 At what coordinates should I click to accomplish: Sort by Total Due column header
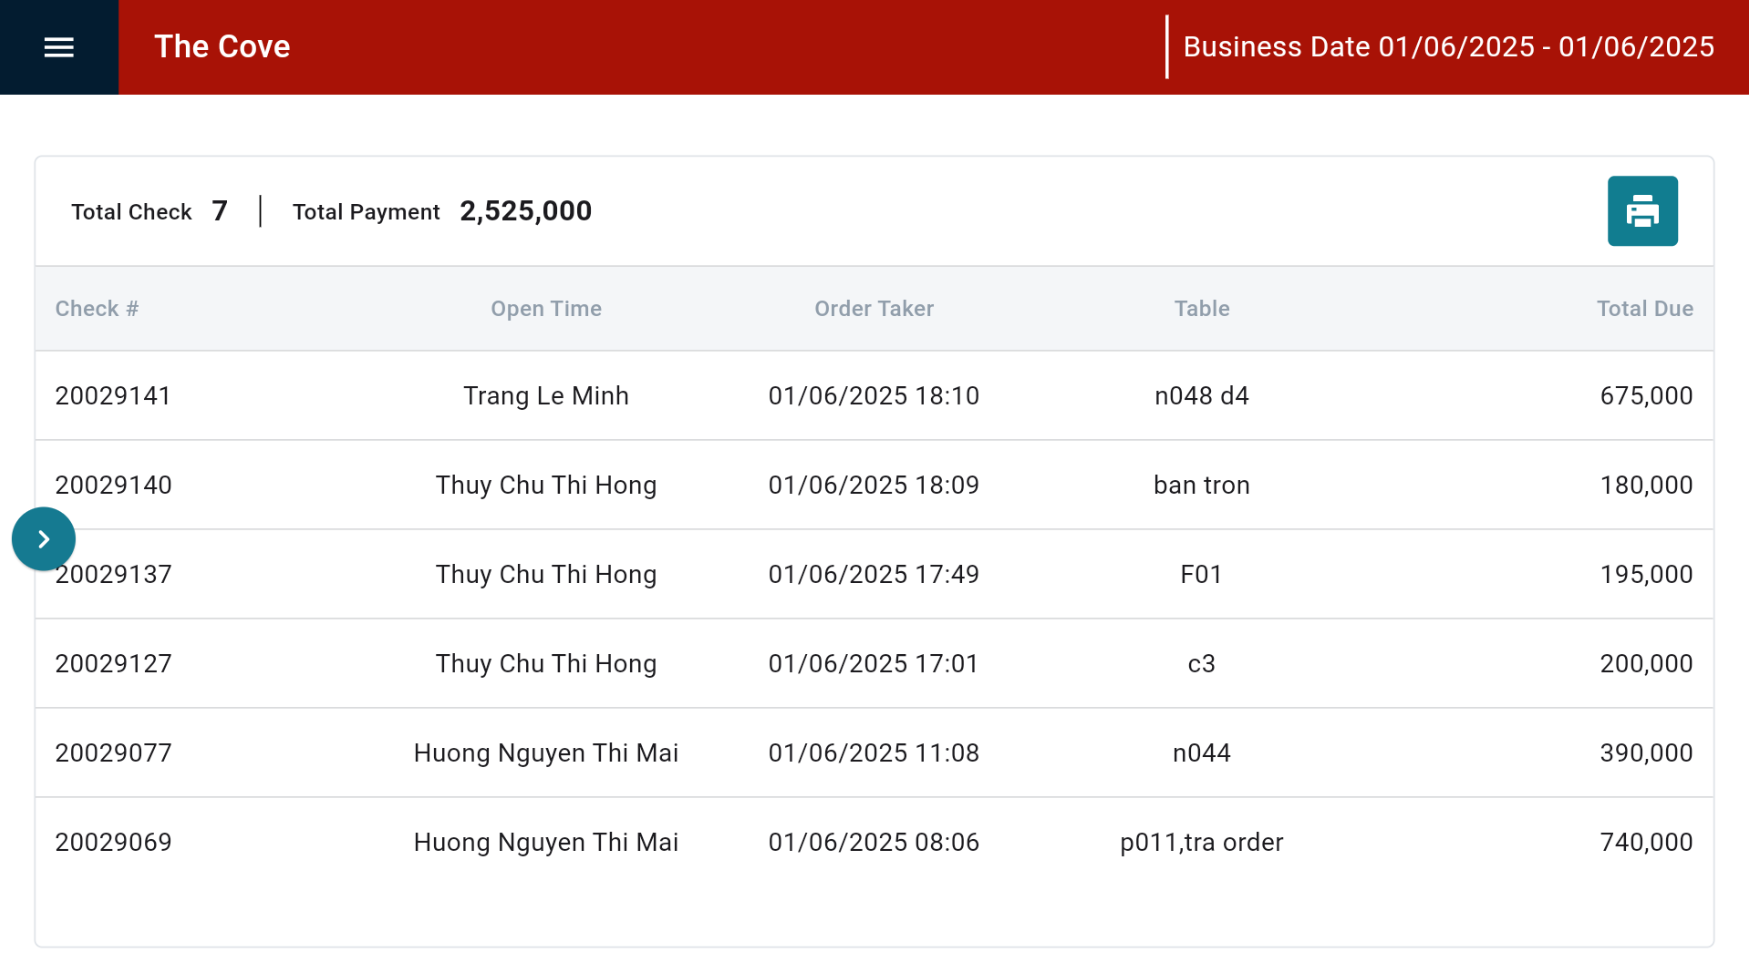pyautogui.click(x=1643, y=309)
